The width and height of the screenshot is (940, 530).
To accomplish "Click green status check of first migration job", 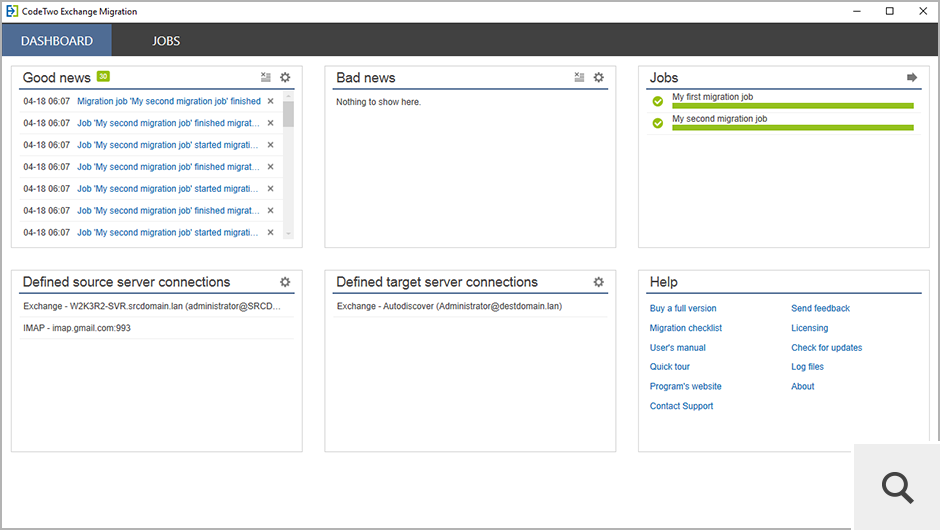I will pyautogui.click(x=657, y=101).
